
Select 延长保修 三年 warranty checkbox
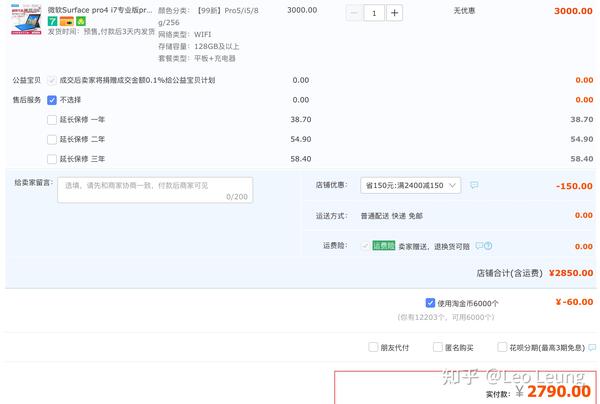(52, 159)
